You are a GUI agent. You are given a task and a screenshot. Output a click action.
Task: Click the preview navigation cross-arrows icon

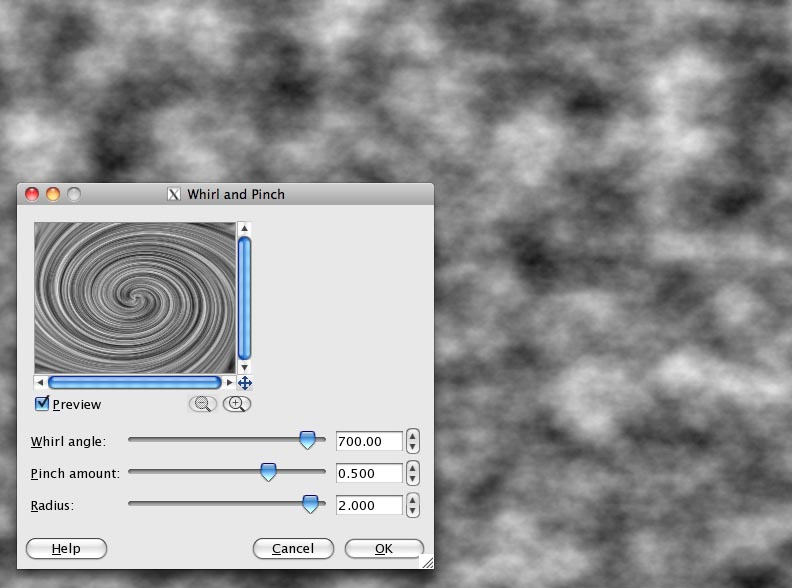click(245, 383)
